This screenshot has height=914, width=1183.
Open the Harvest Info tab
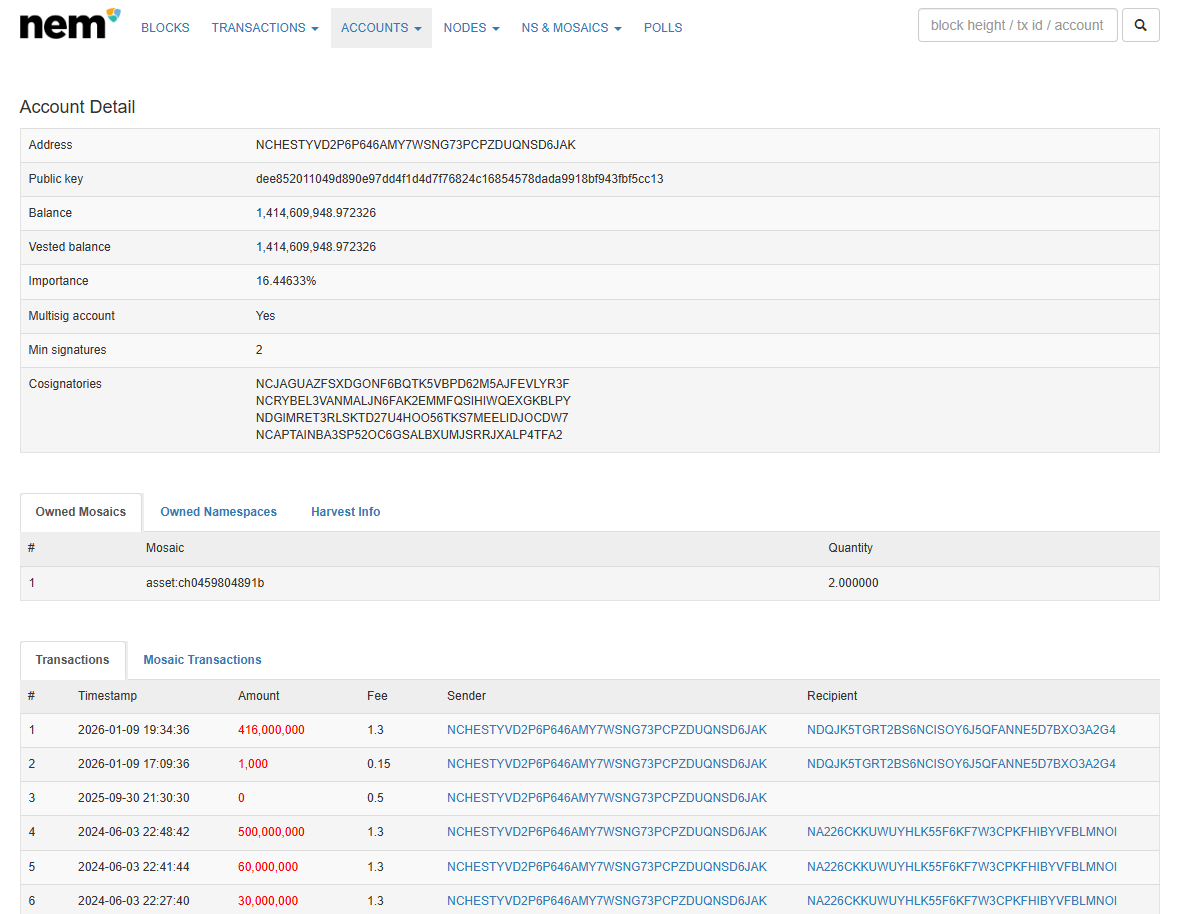pos(345,511)
